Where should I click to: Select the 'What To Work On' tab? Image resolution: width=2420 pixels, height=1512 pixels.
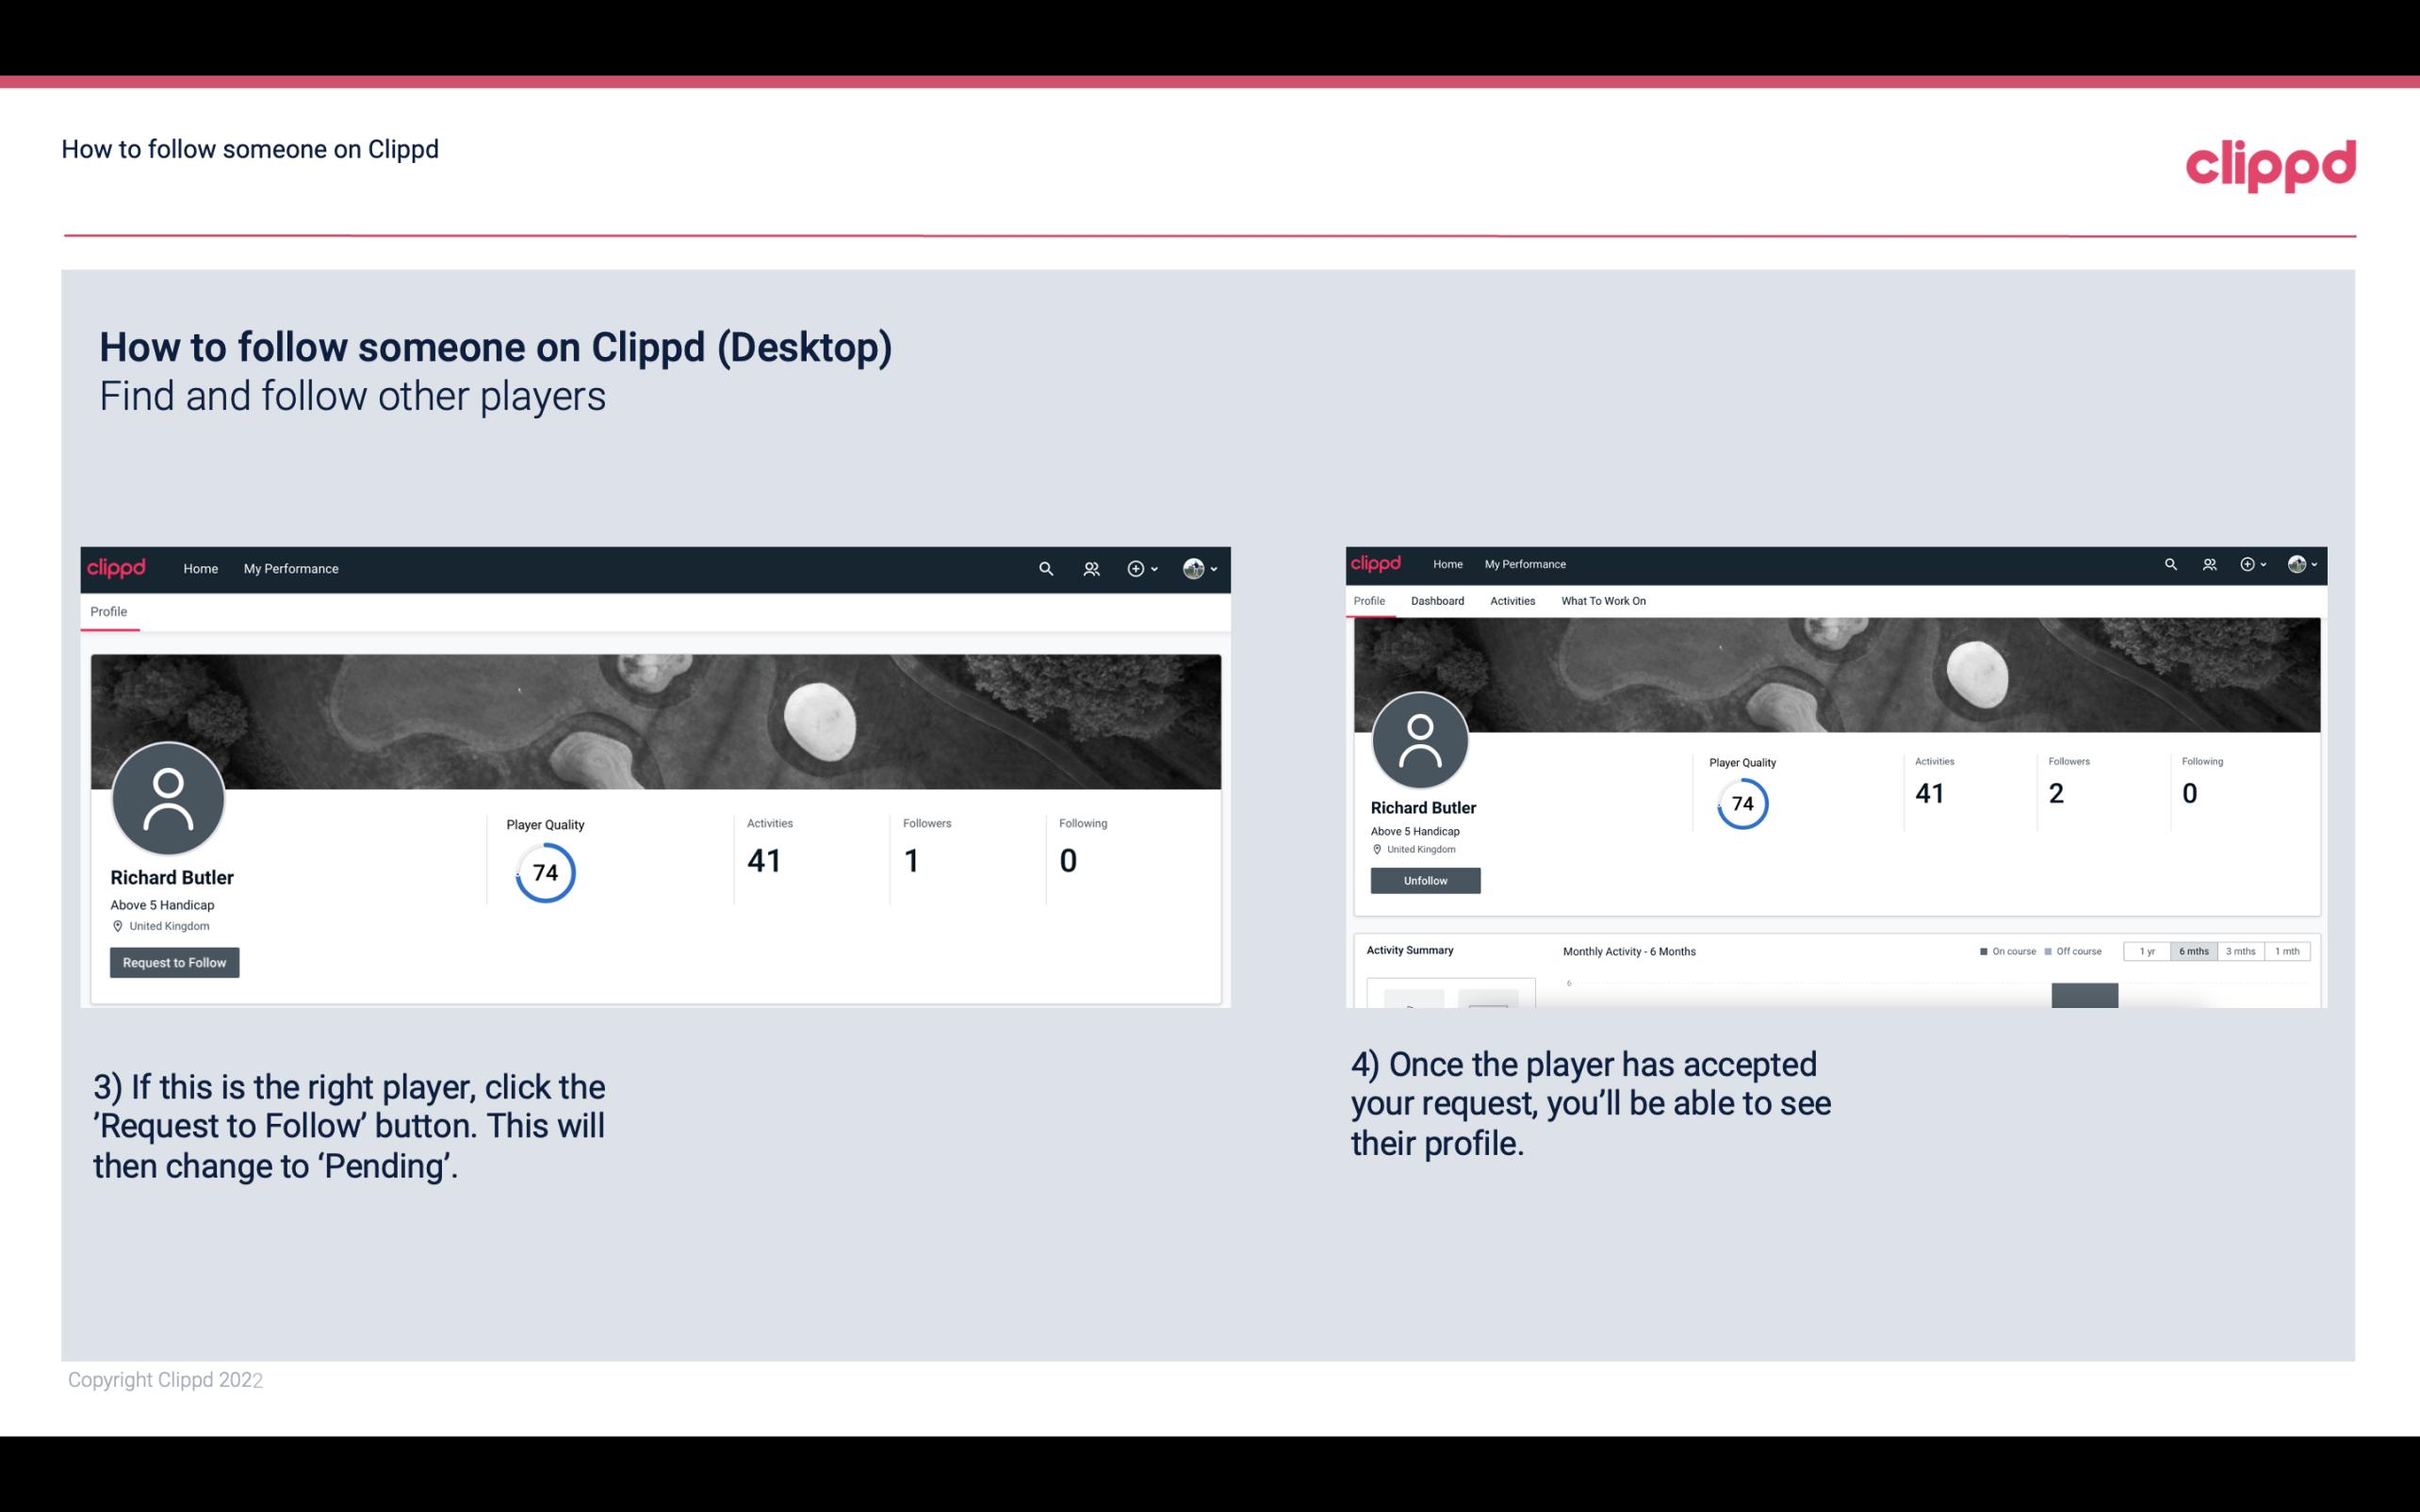point(1603,601)
